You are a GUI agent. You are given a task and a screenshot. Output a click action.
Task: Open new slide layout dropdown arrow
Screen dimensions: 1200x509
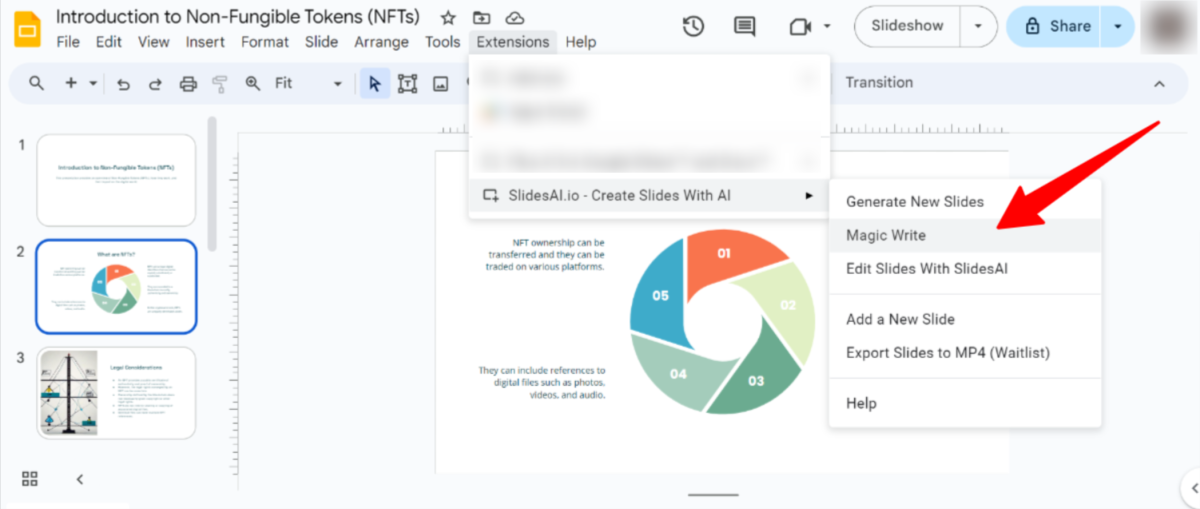[93, 84]
